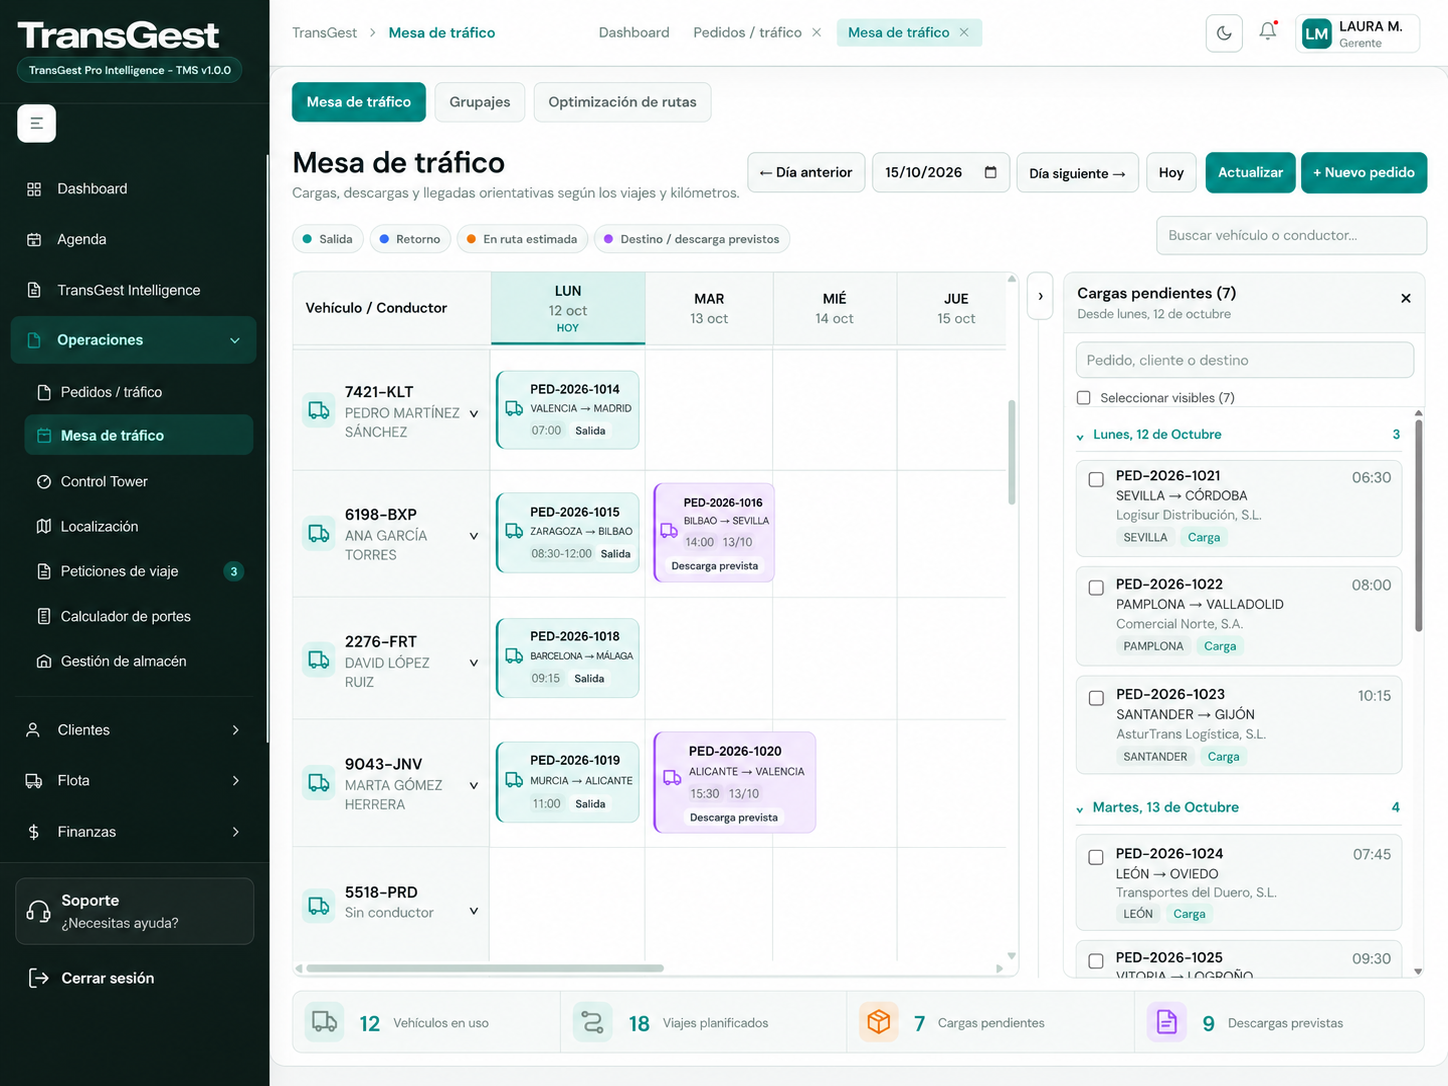The width and height of the screenshot is (1448, 1086).
Task: Click truck icon for vehicle 6198-BXP
Action: point(319,534)
